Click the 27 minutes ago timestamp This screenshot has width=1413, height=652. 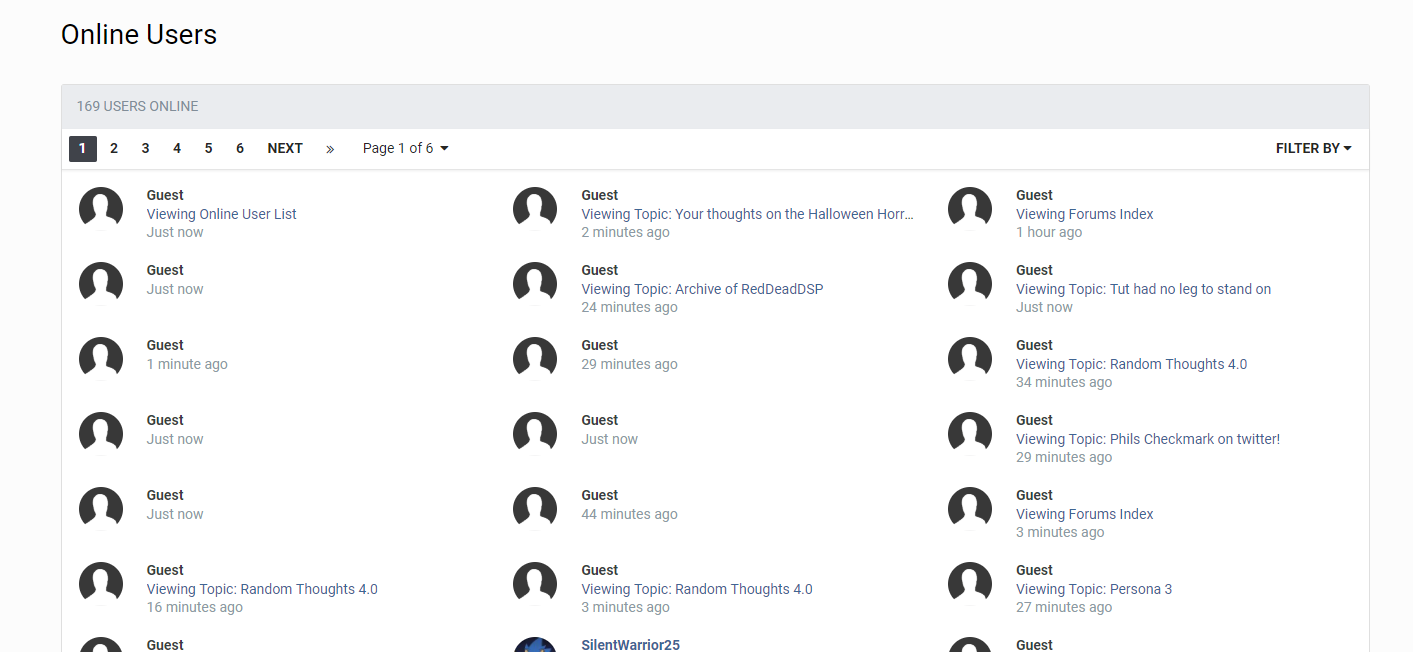[x=1064, y=607]
